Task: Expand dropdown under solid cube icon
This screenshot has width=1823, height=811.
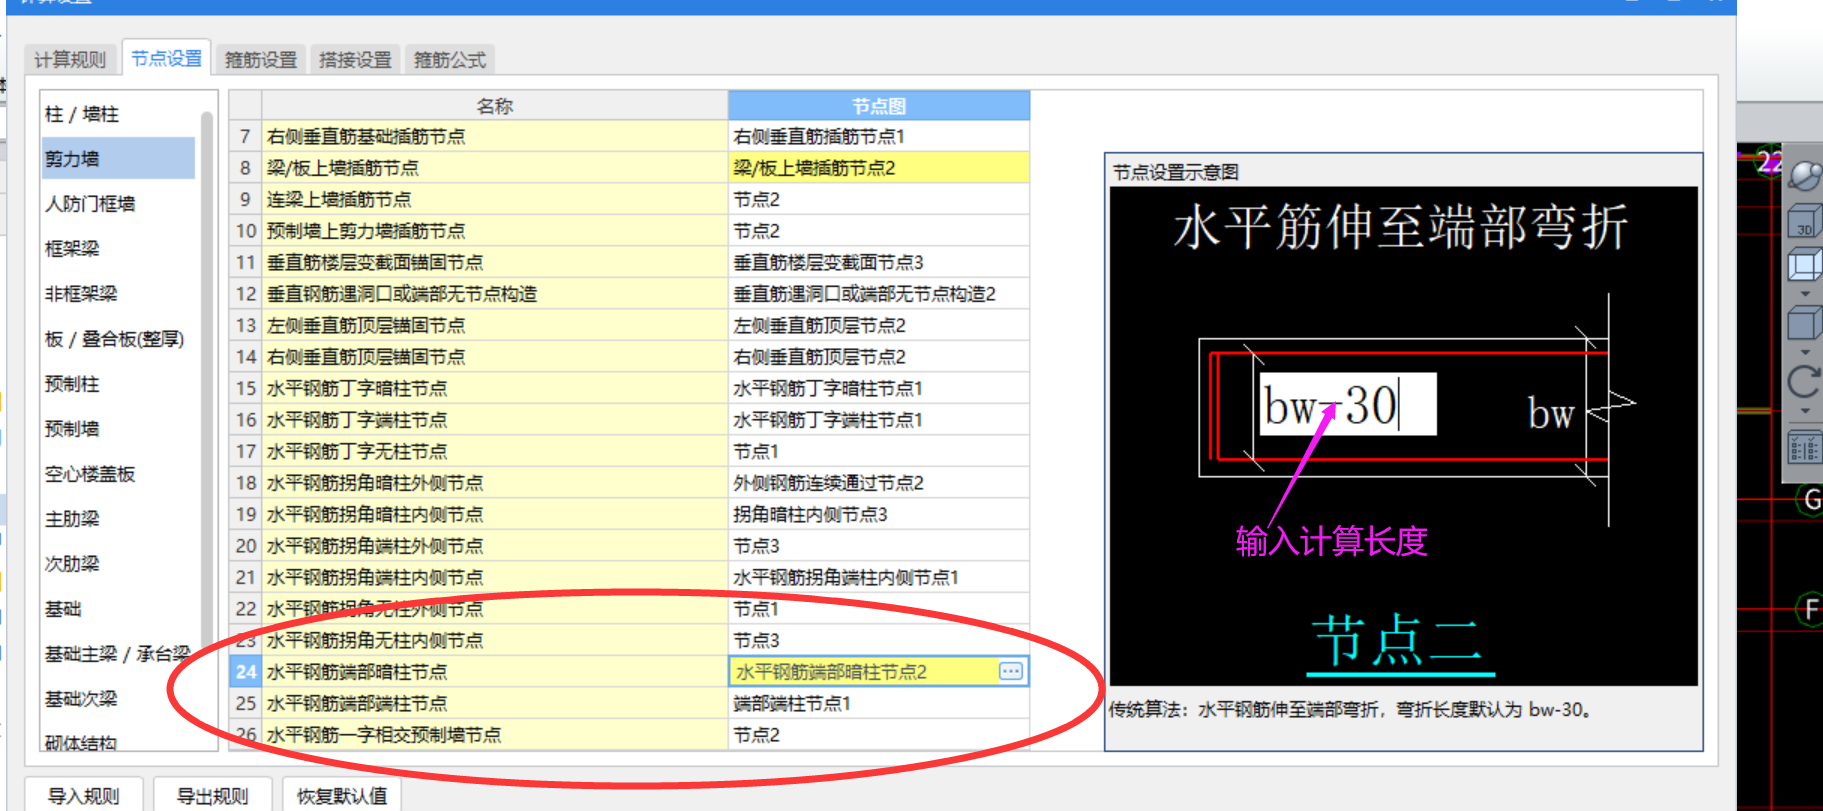Action: pos(1805,352)
